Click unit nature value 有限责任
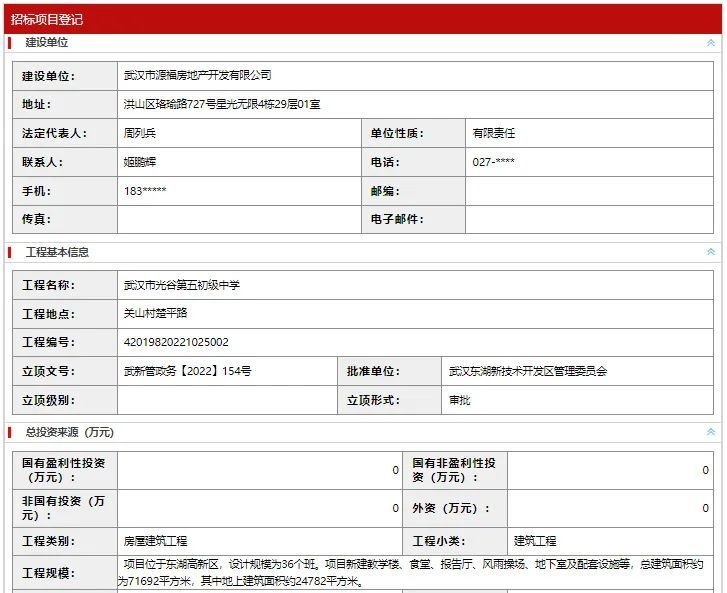Screen dimensions: 727x593 pyautogui.click(x=494, y=134)
